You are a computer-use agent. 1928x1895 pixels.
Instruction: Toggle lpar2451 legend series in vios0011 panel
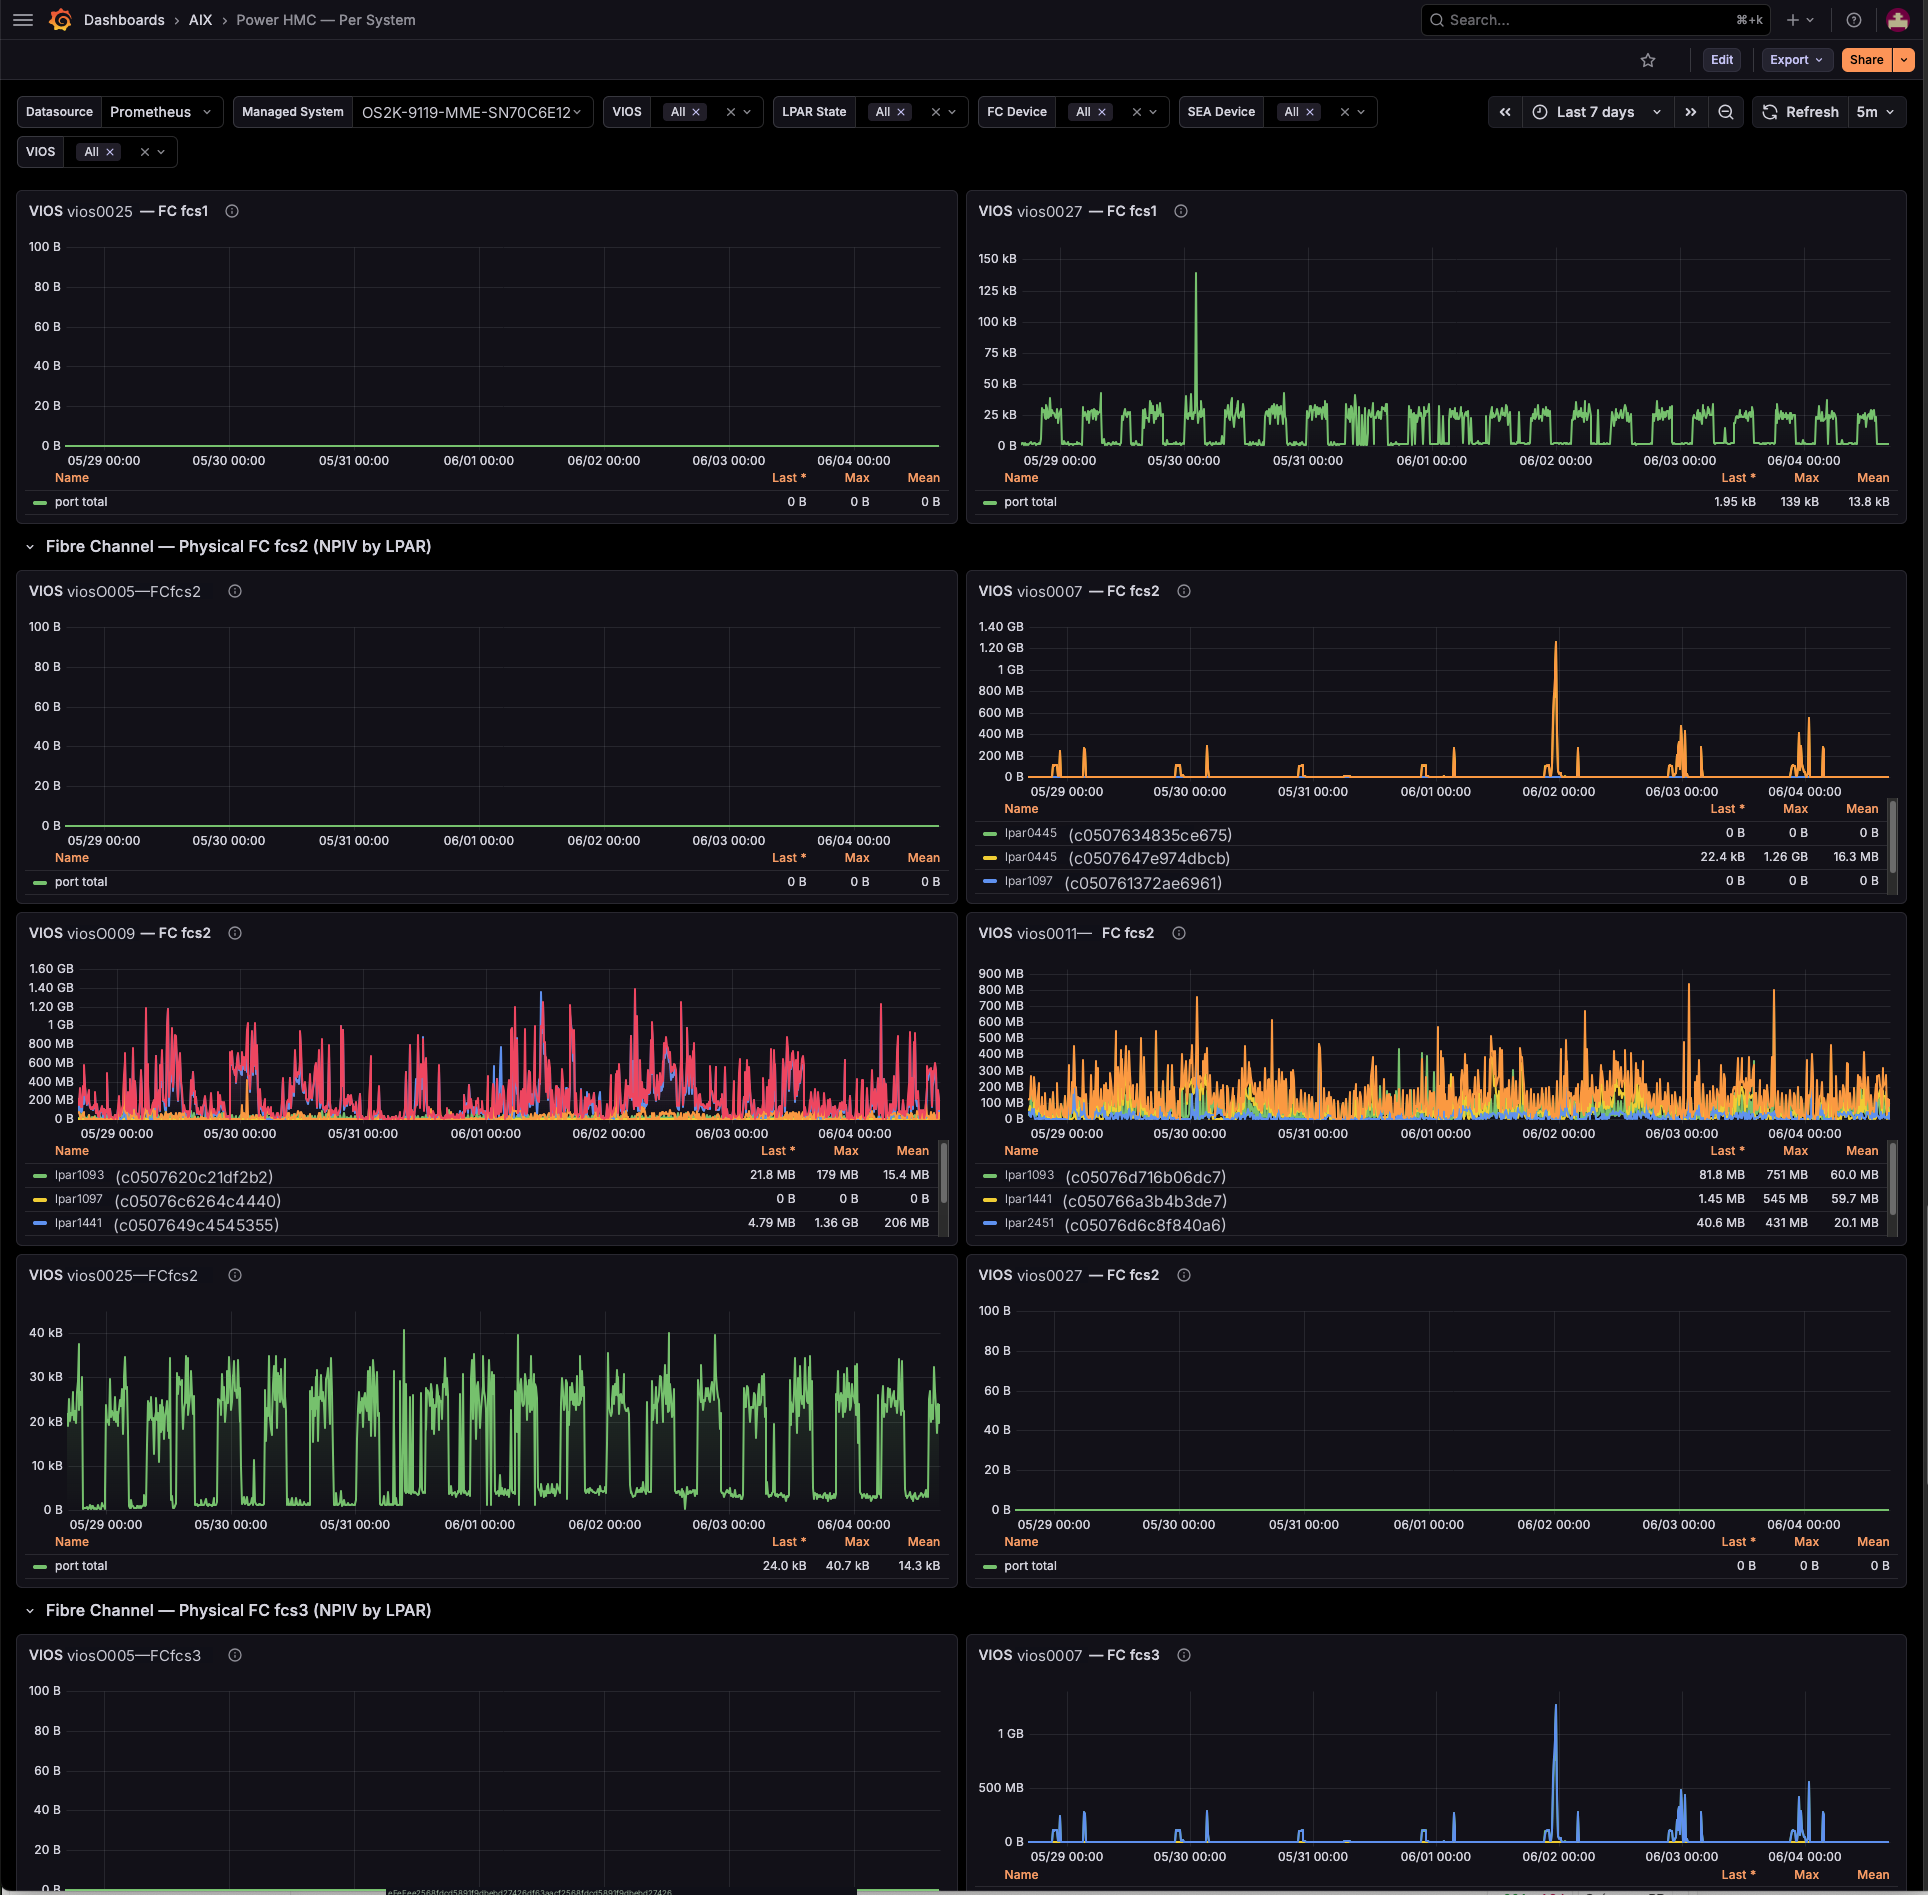1105,1224
